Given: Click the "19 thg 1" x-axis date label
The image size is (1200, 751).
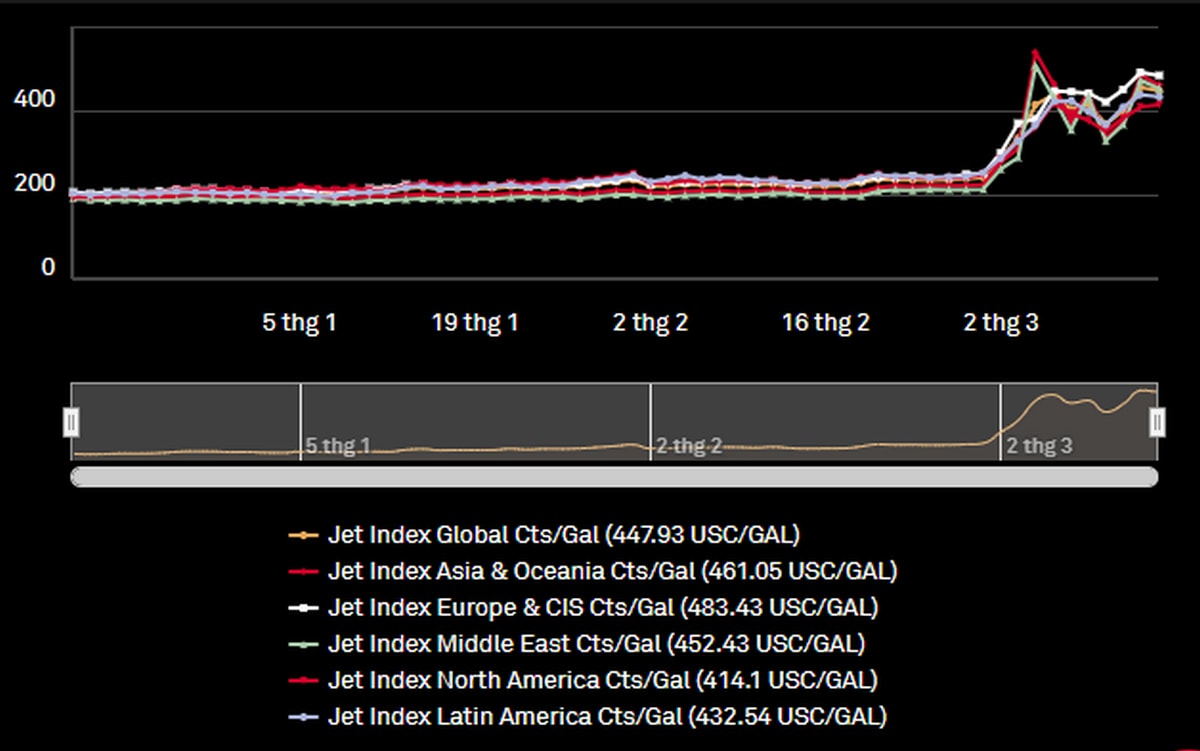Looking at the screenshot, I should (x=475, y=323).
